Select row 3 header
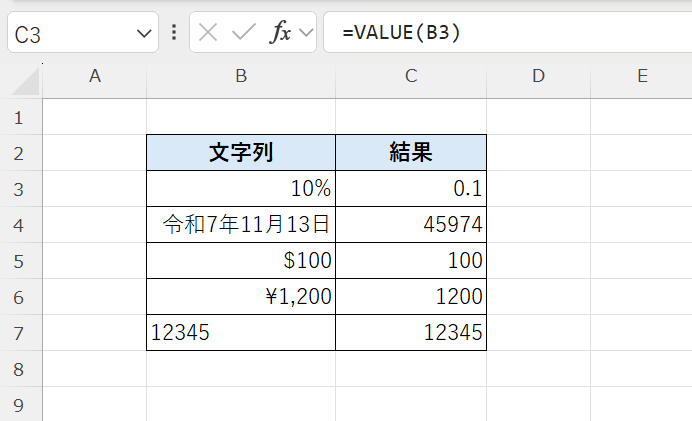 tap(20, 189)
